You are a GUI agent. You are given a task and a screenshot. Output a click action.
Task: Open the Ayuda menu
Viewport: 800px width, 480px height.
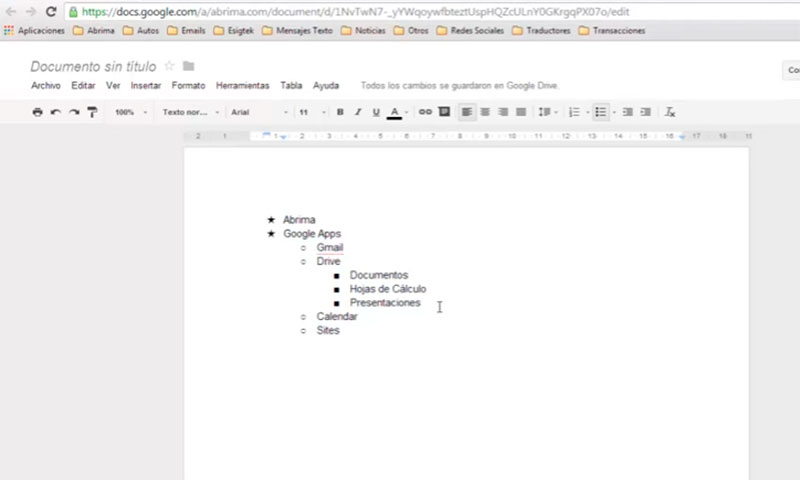pyautogui.click(x=326, y=85)
